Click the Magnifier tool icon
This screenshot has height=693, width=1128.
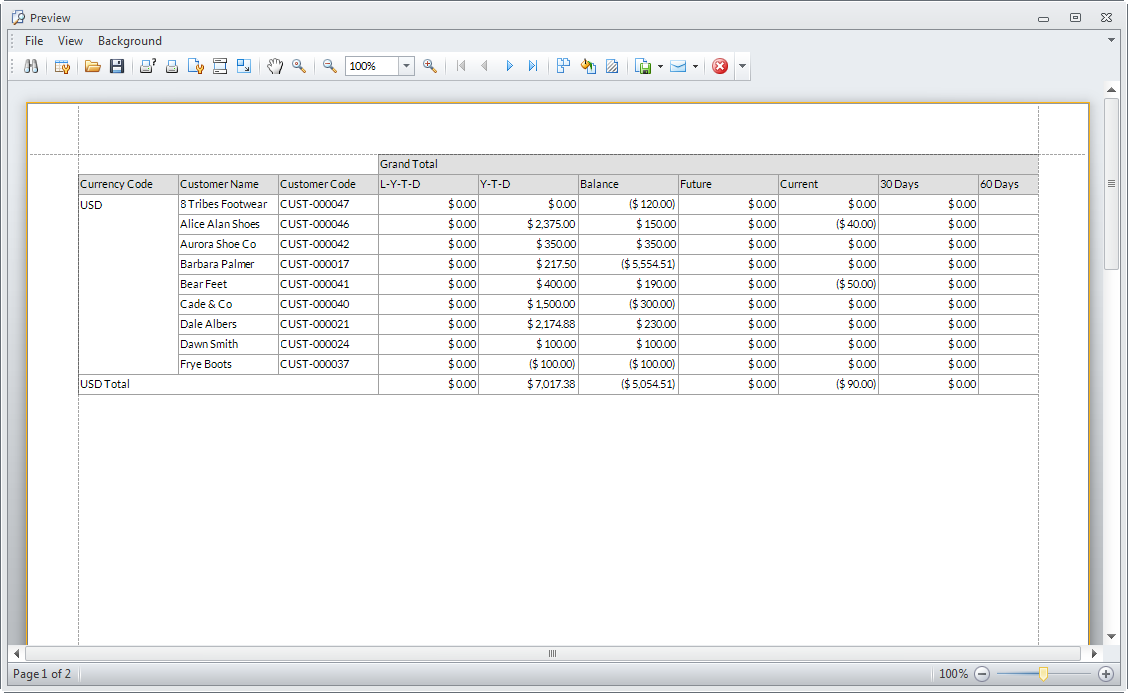(x=299, y=66)
